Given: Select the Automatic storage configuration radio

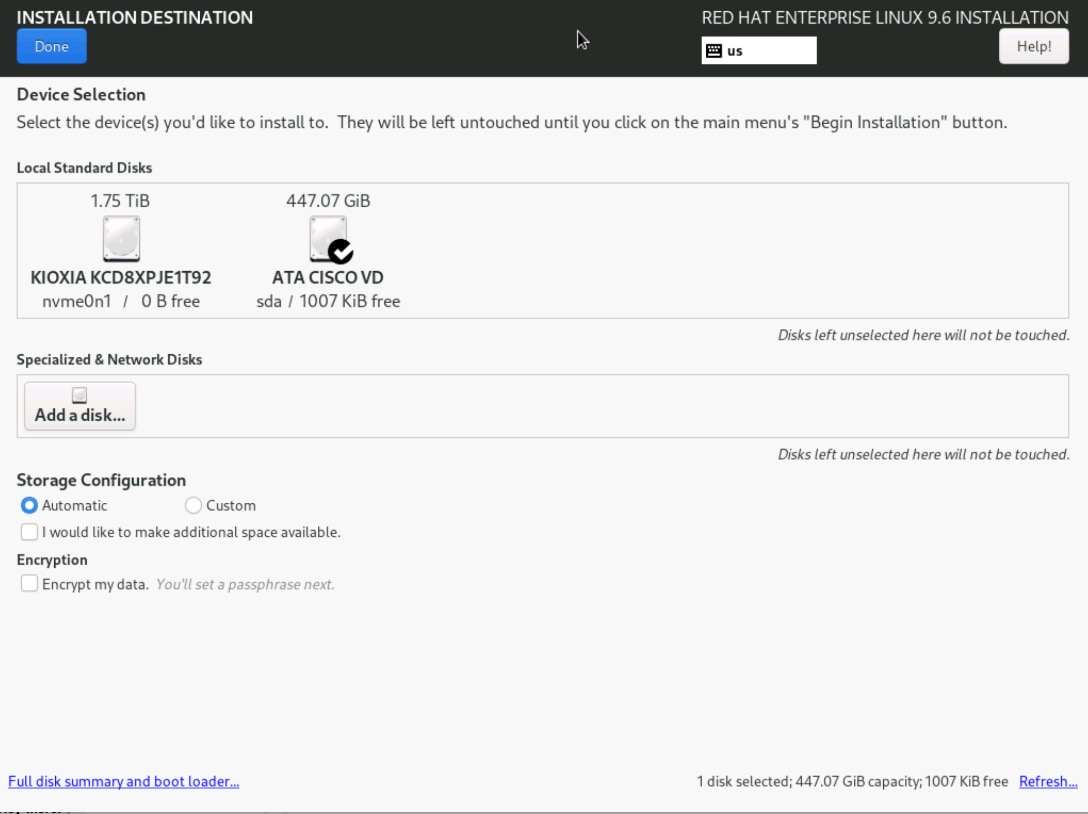Looking at the screenshot, I should click(x=29, y=505).
